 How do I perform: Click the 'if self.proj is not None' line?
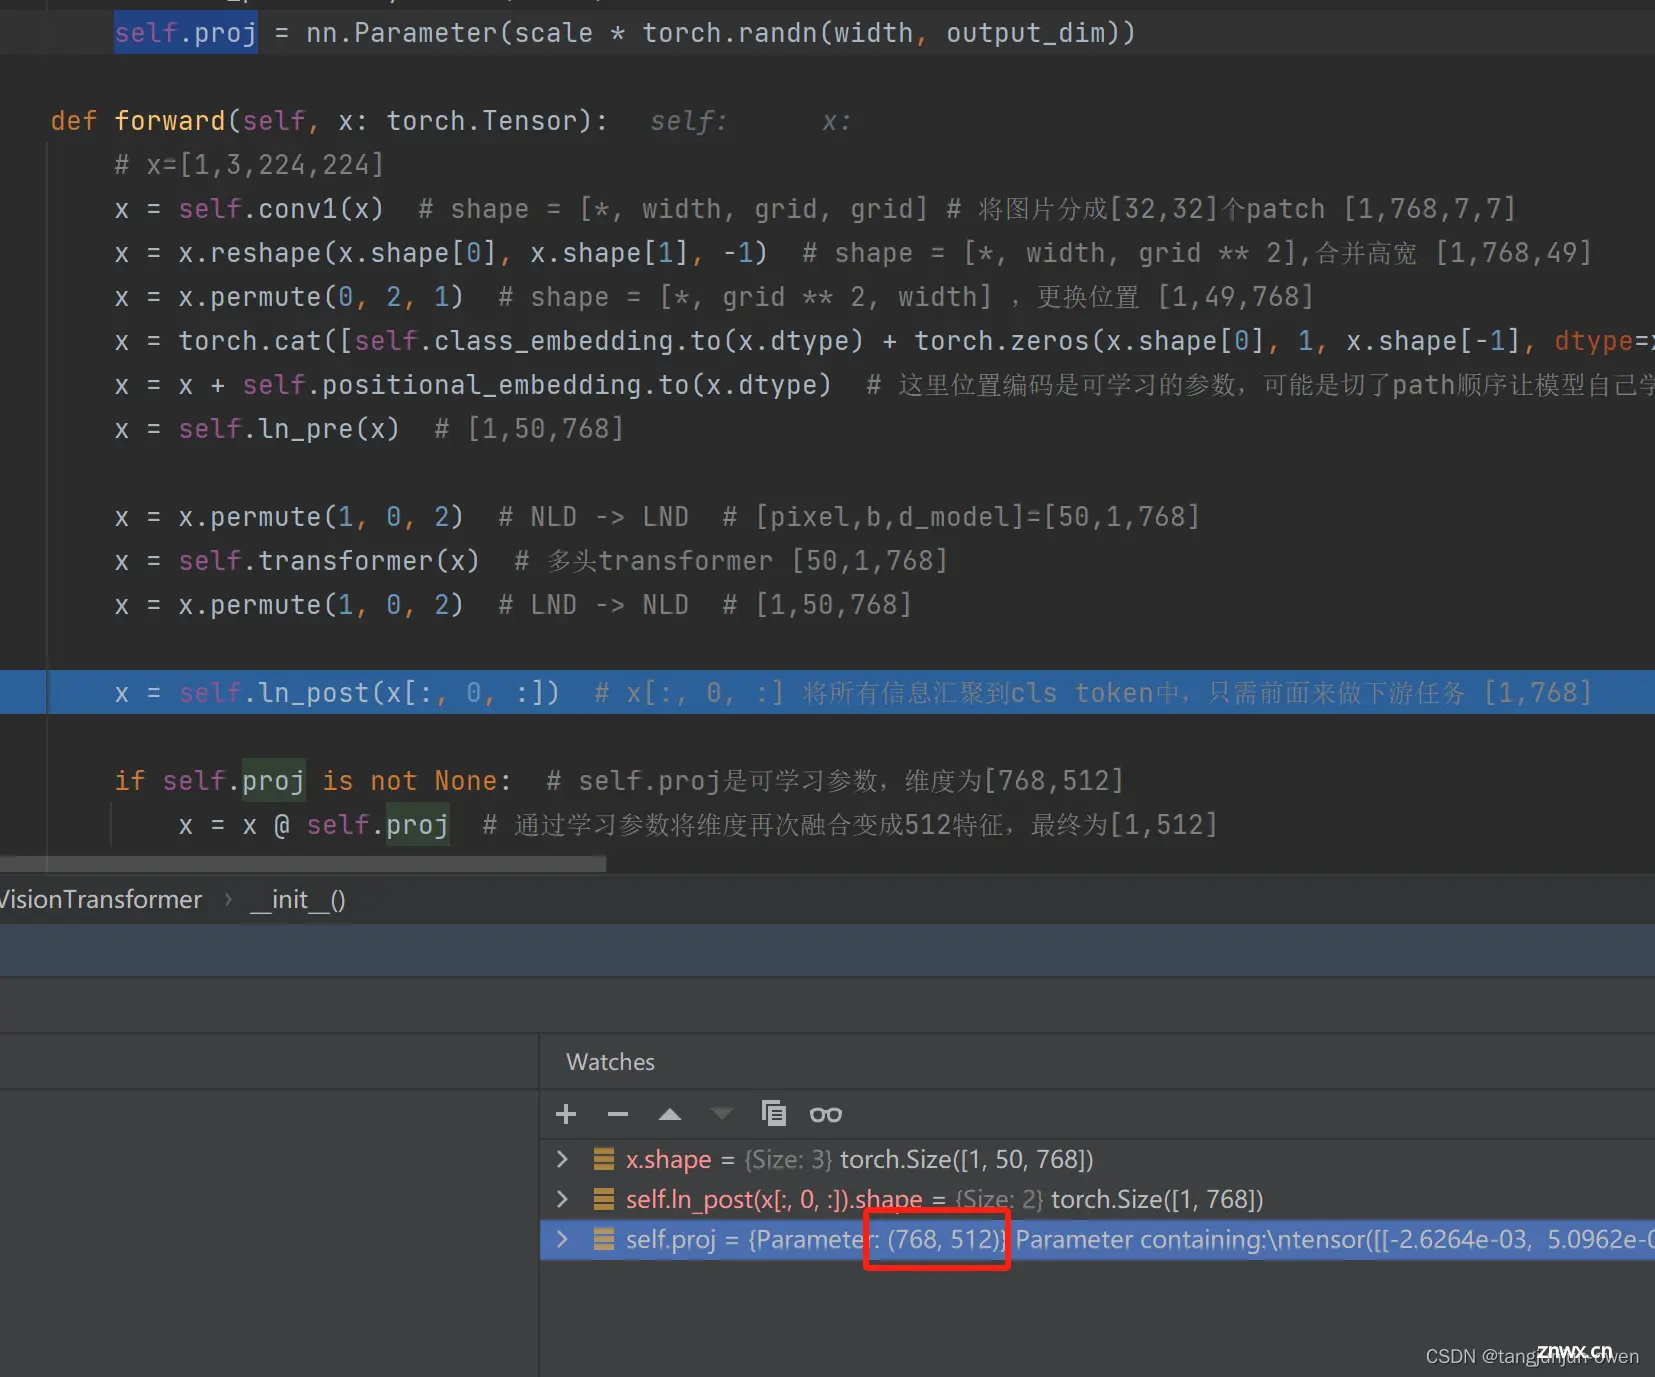pos(619,781)
